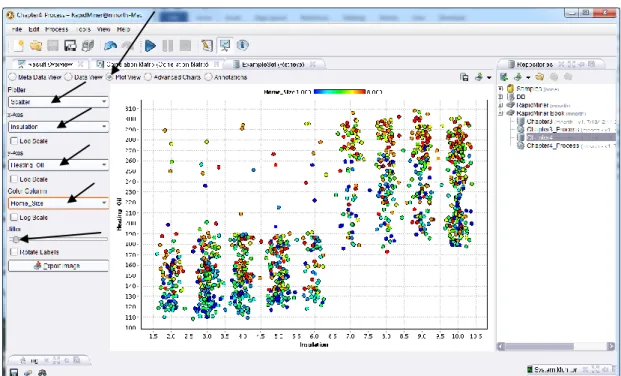
Task: Select the Data View radio button
Action: point(68,77)
